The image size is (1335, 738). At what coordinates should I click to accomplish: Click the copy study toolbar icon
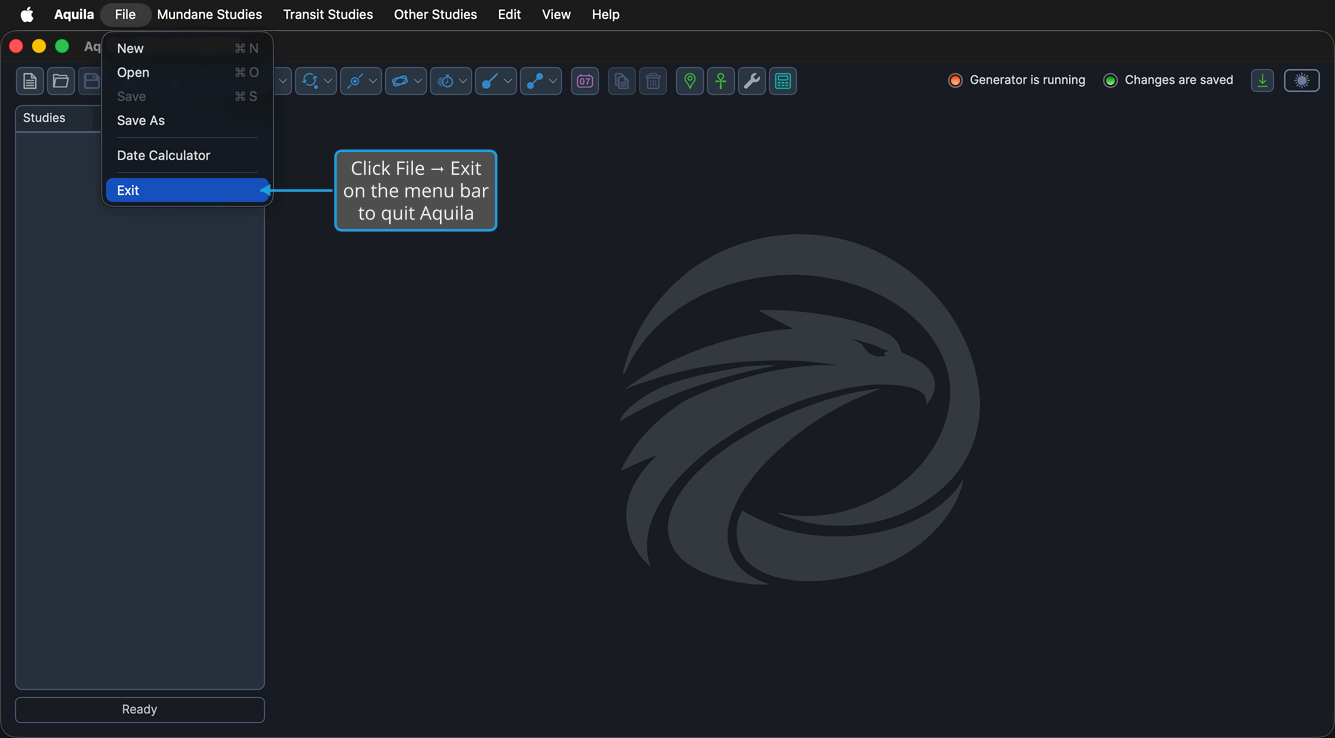(x=622, y=81)
